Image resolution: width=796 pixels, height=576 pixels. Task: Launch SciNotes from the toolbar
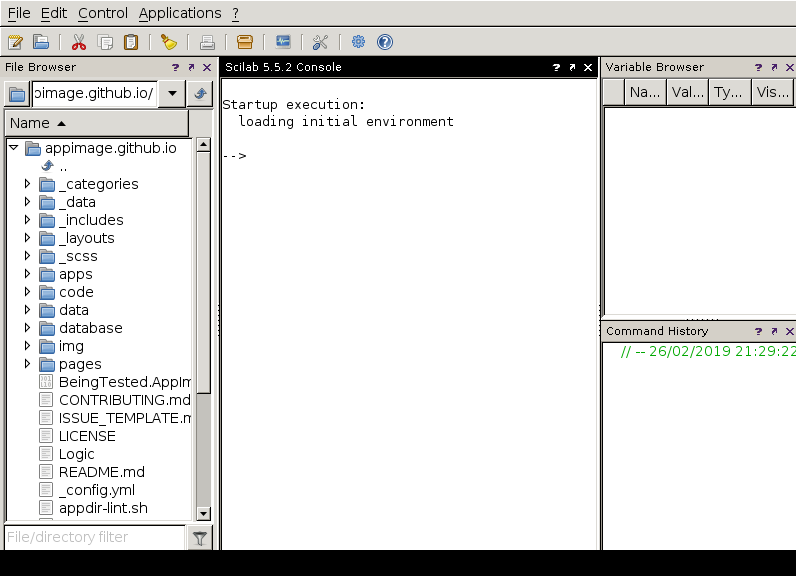[x=15, y=42]
